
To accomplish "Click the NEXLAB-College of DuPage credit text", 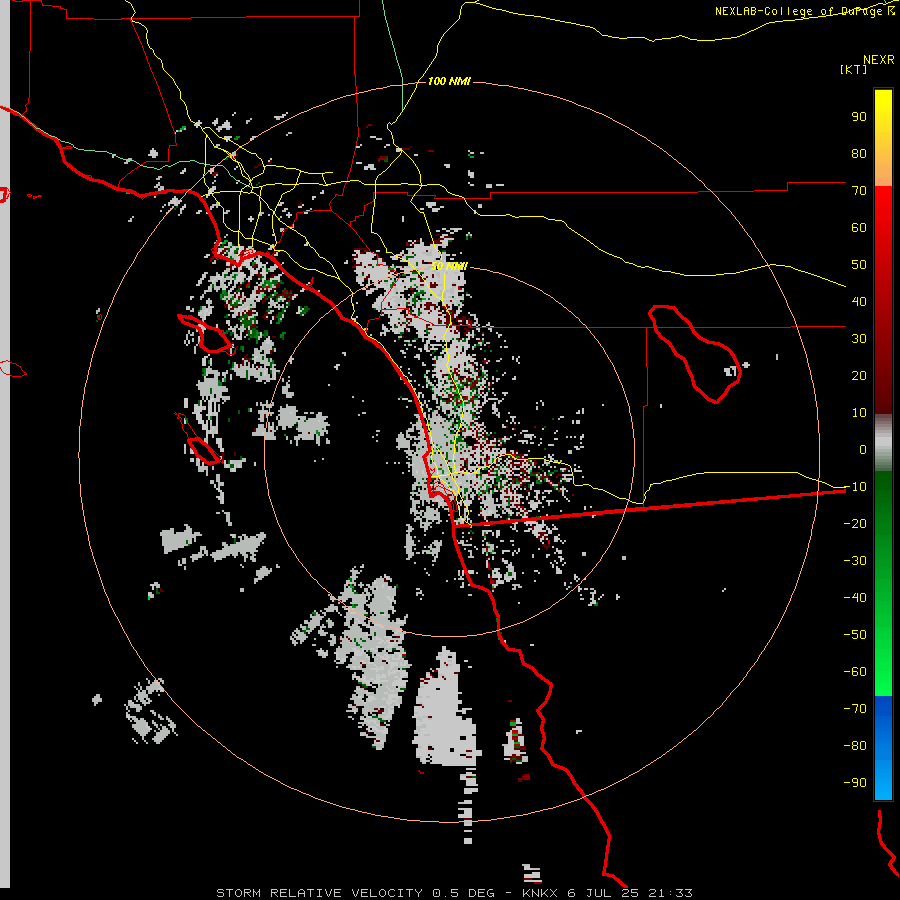I will (x=804, y=11).
